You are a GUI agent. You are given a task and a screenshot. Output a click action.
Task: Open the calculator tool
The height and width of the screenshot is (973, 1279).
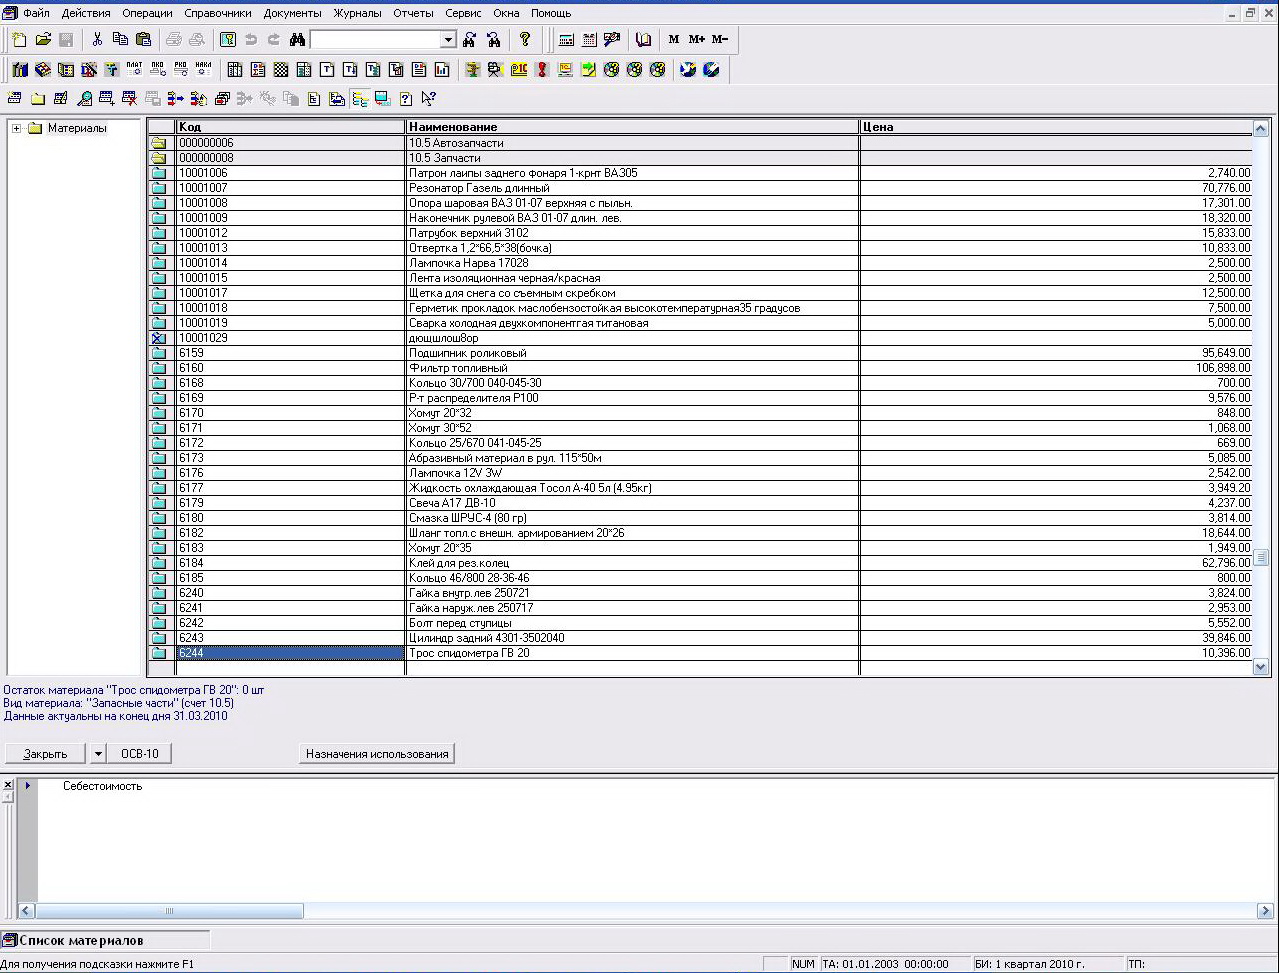(566, 40)
